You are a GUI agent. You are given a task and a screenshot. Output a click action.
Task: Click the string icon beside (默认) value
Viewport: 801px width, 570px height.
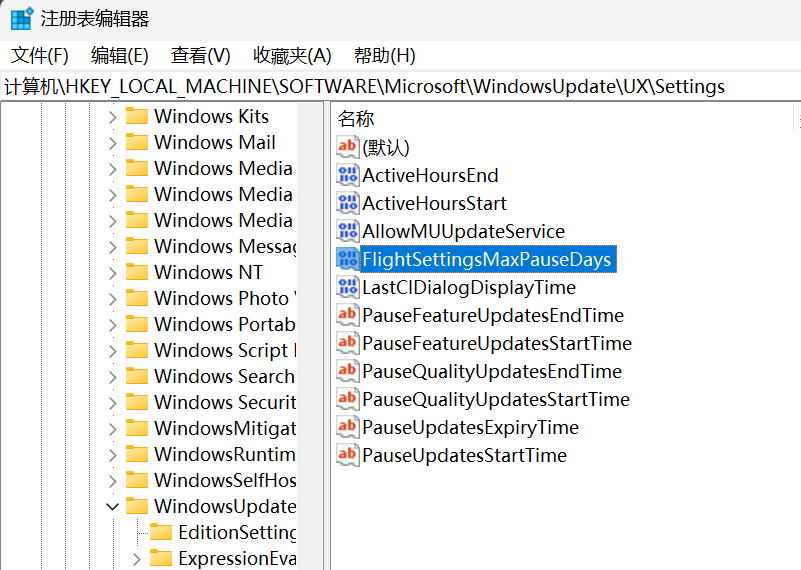pyautogui.click(x=347, y=147)
